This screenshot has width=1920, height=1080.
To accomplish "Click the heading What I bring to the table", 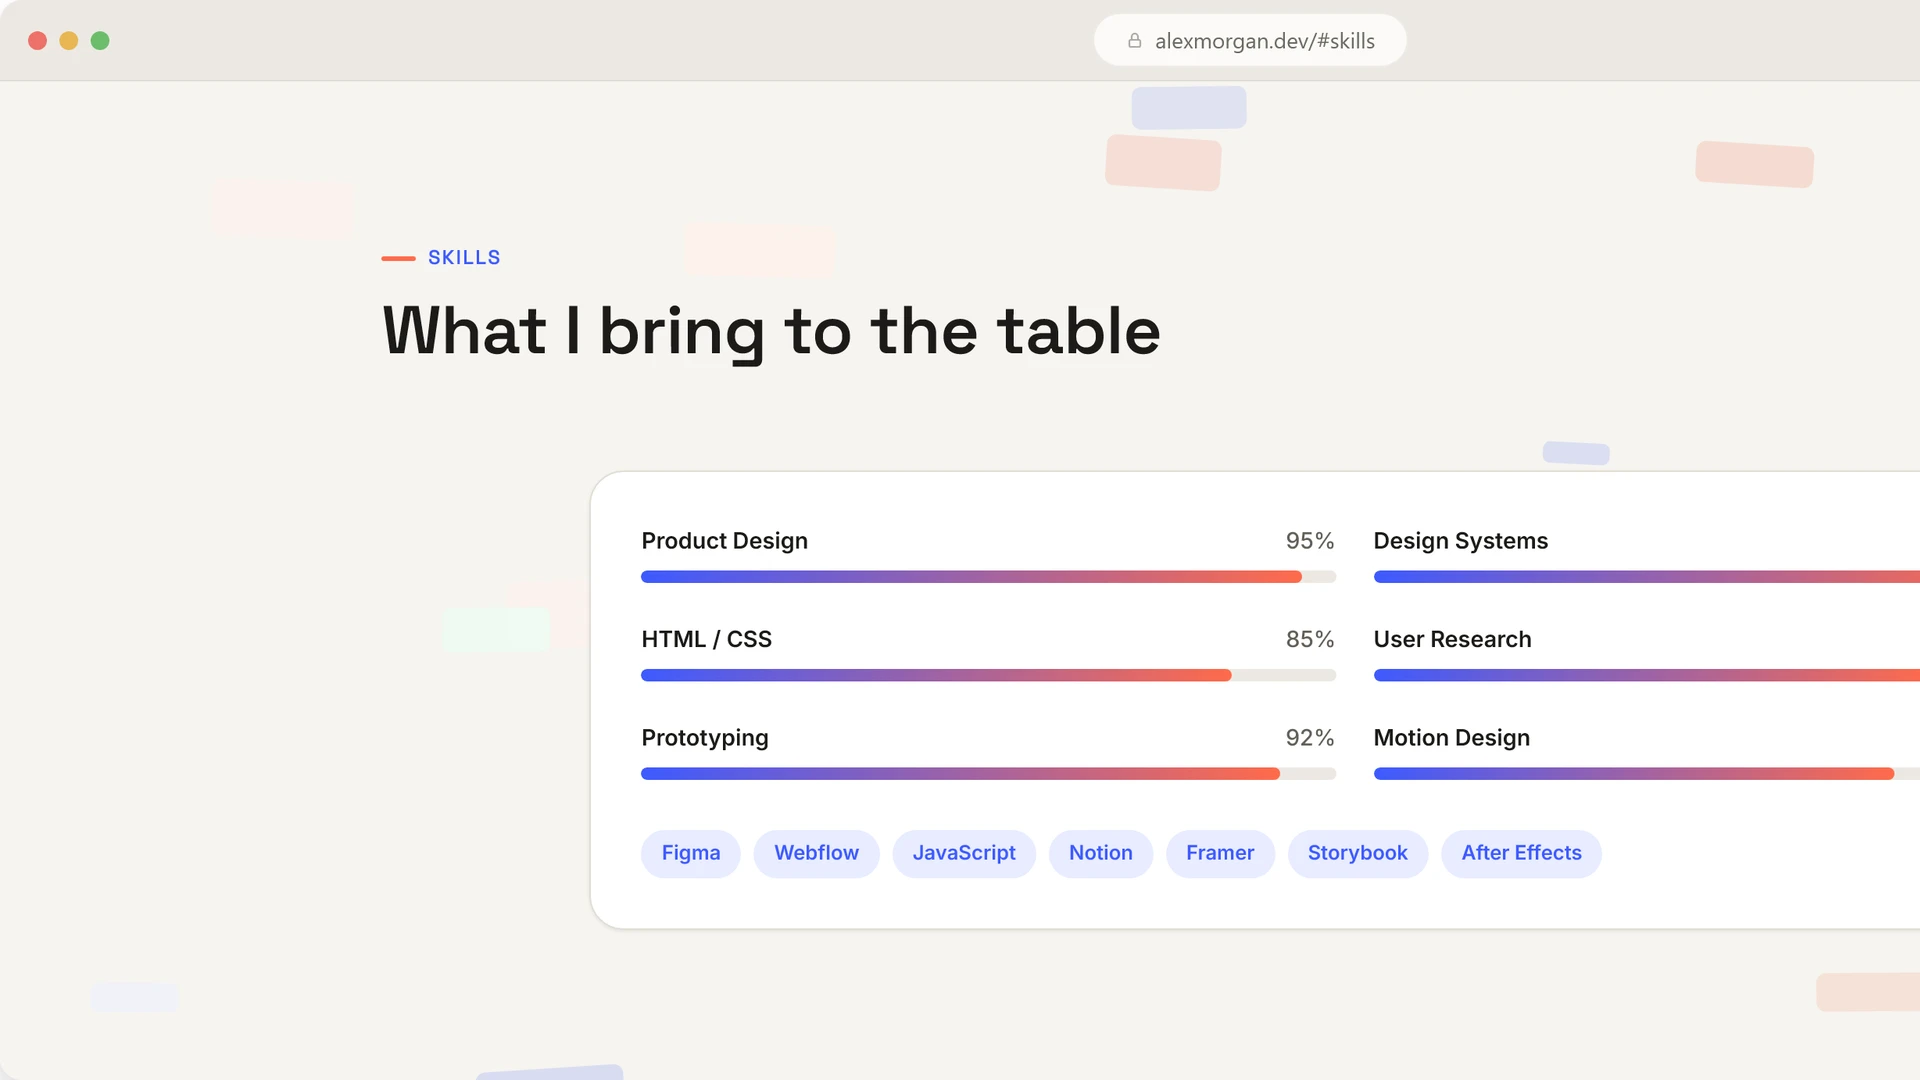I will point(771,332).
